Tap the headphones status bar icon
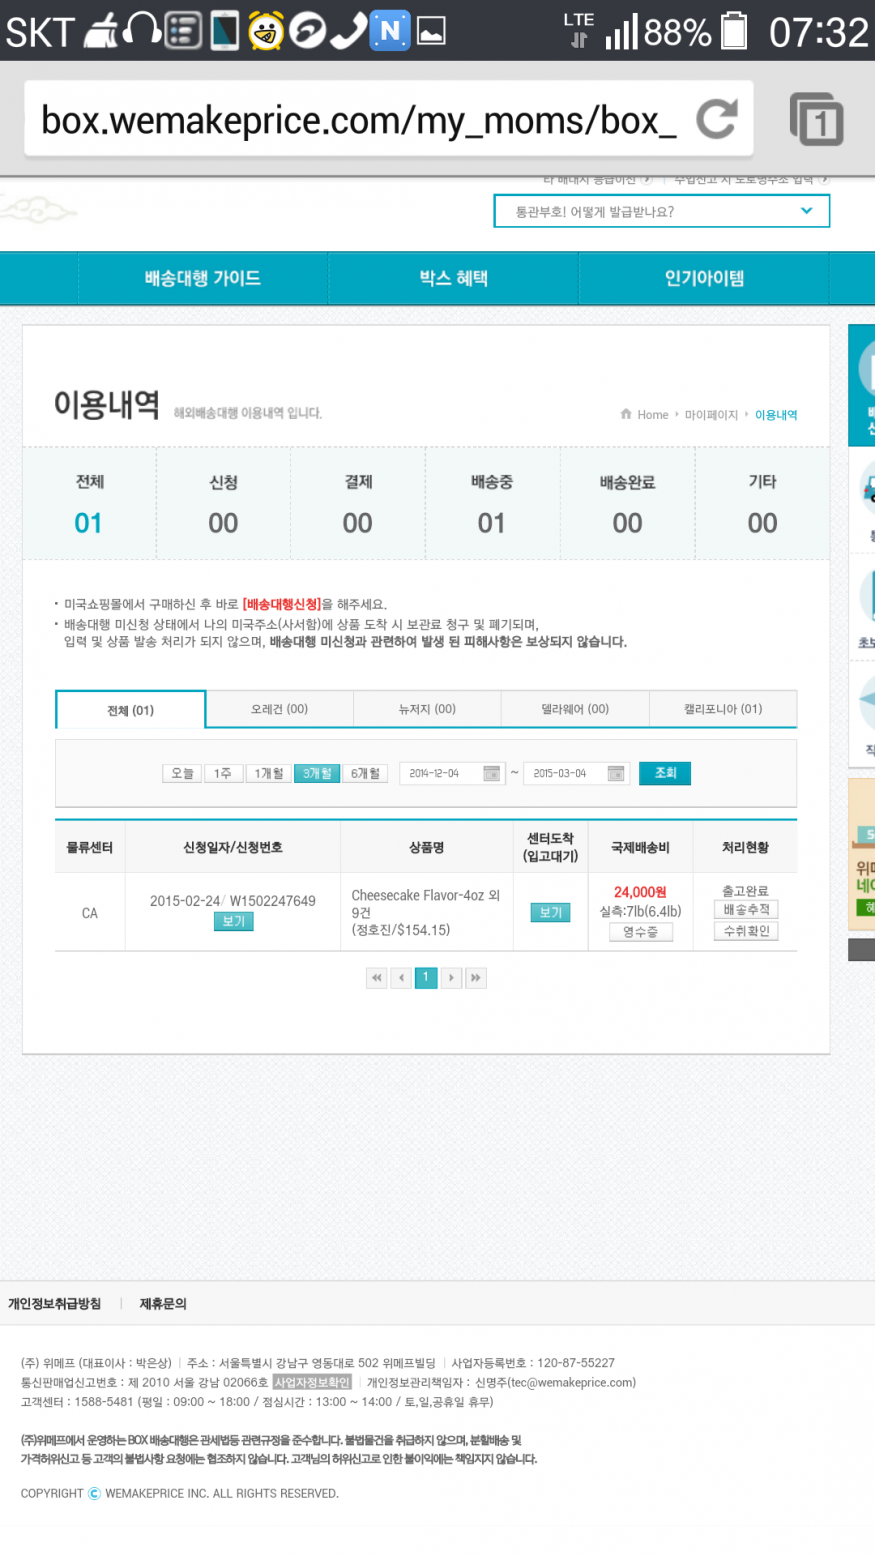This screenshot has height=1556, width=875. click(x=141, y=31)
